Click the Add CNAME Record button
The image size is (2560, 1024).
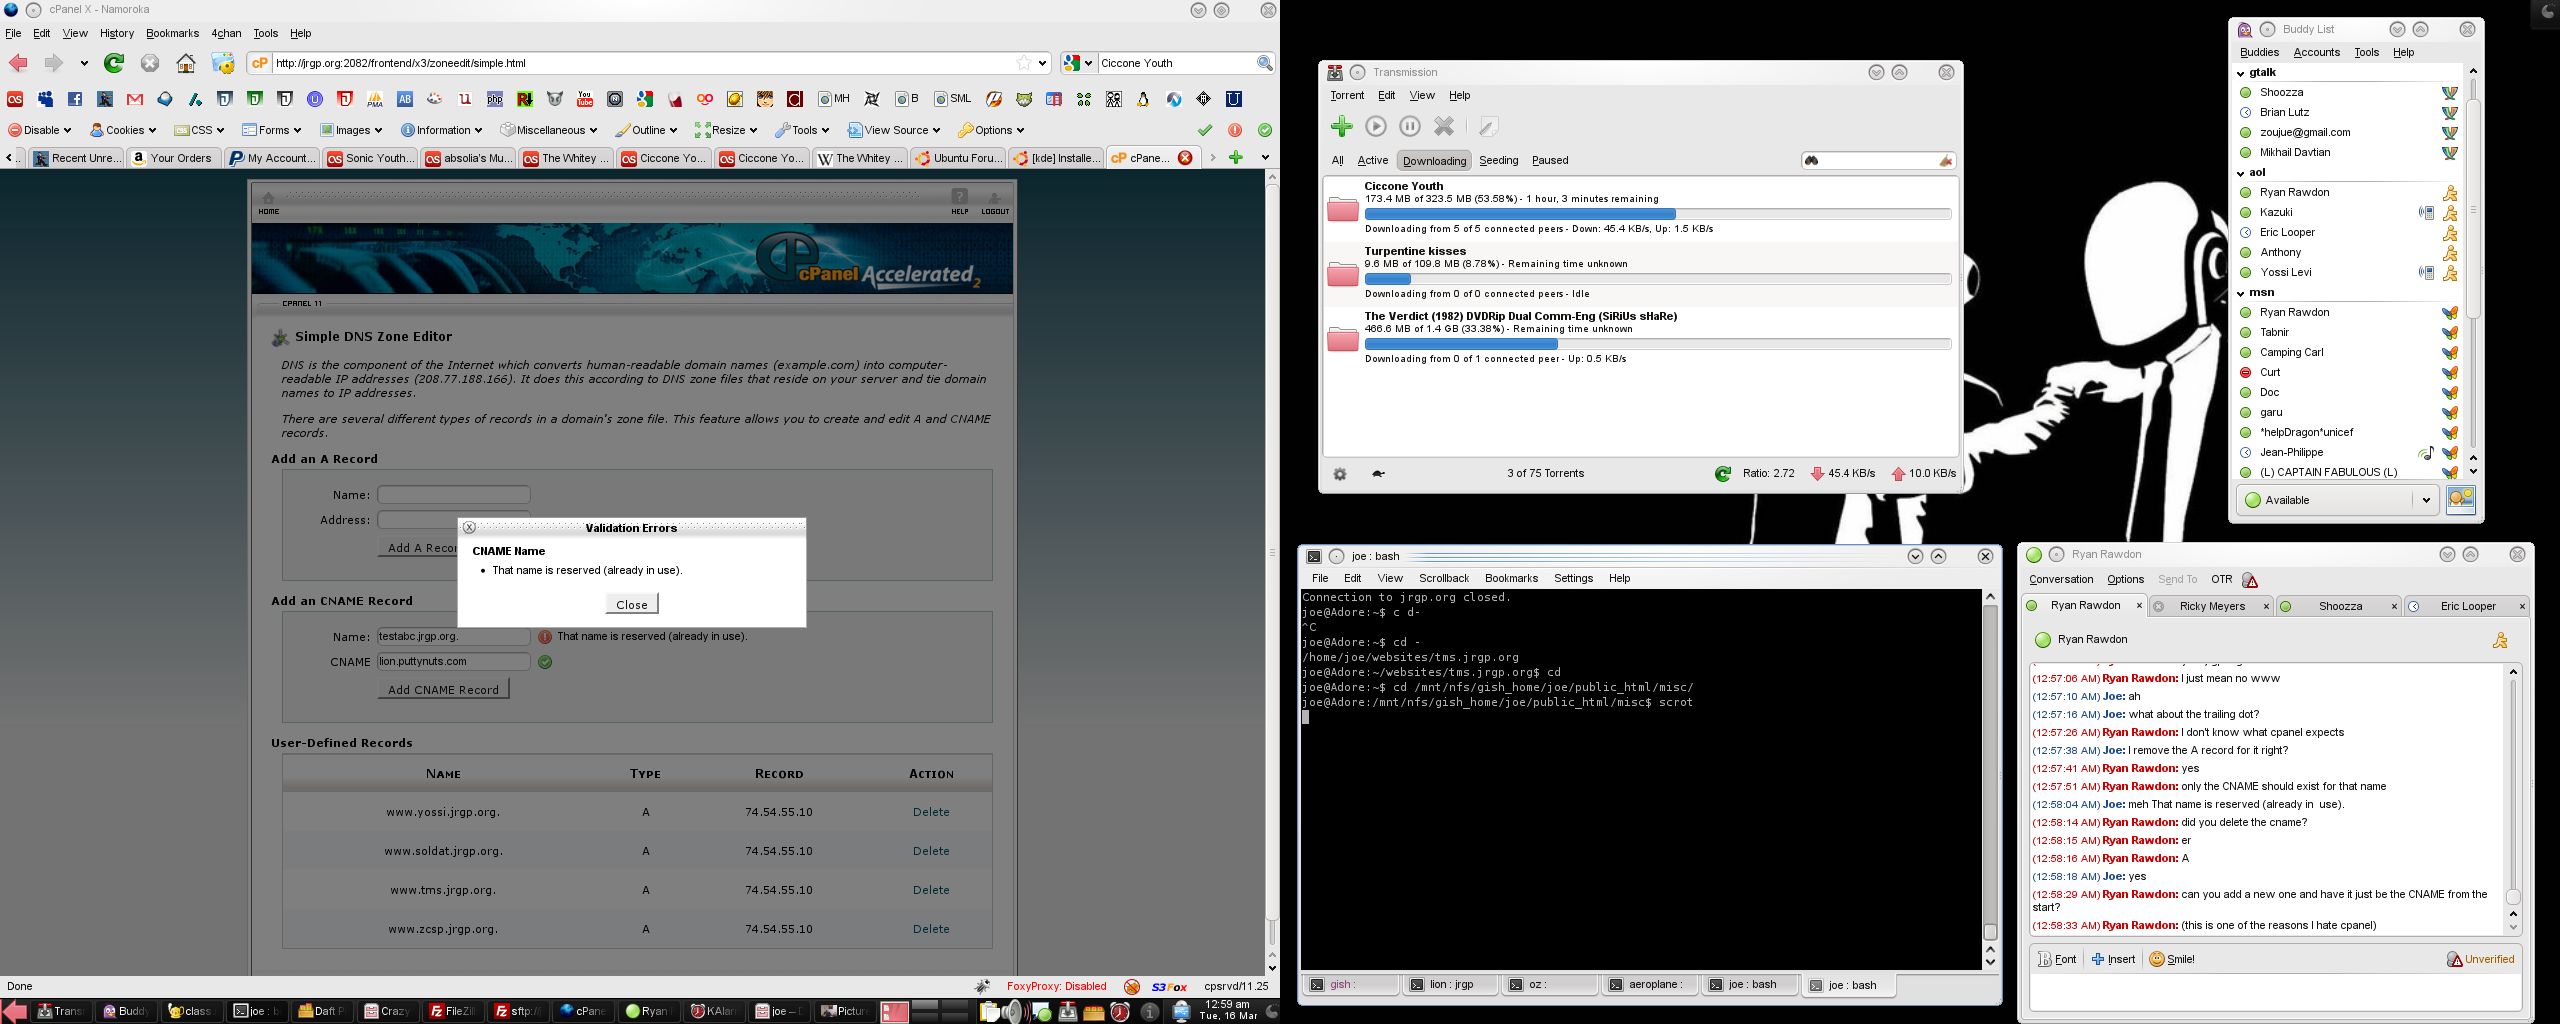tap(443, 689)
